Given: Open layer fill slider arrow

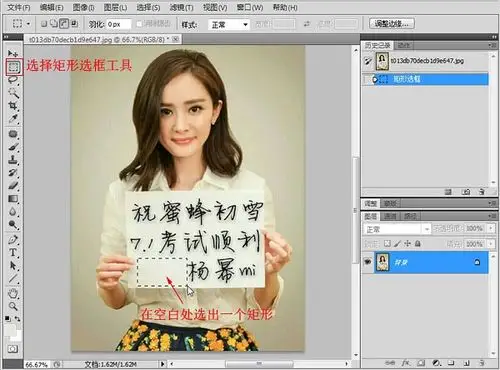Looking at the screenshot, I should click(x=491, y=244).
